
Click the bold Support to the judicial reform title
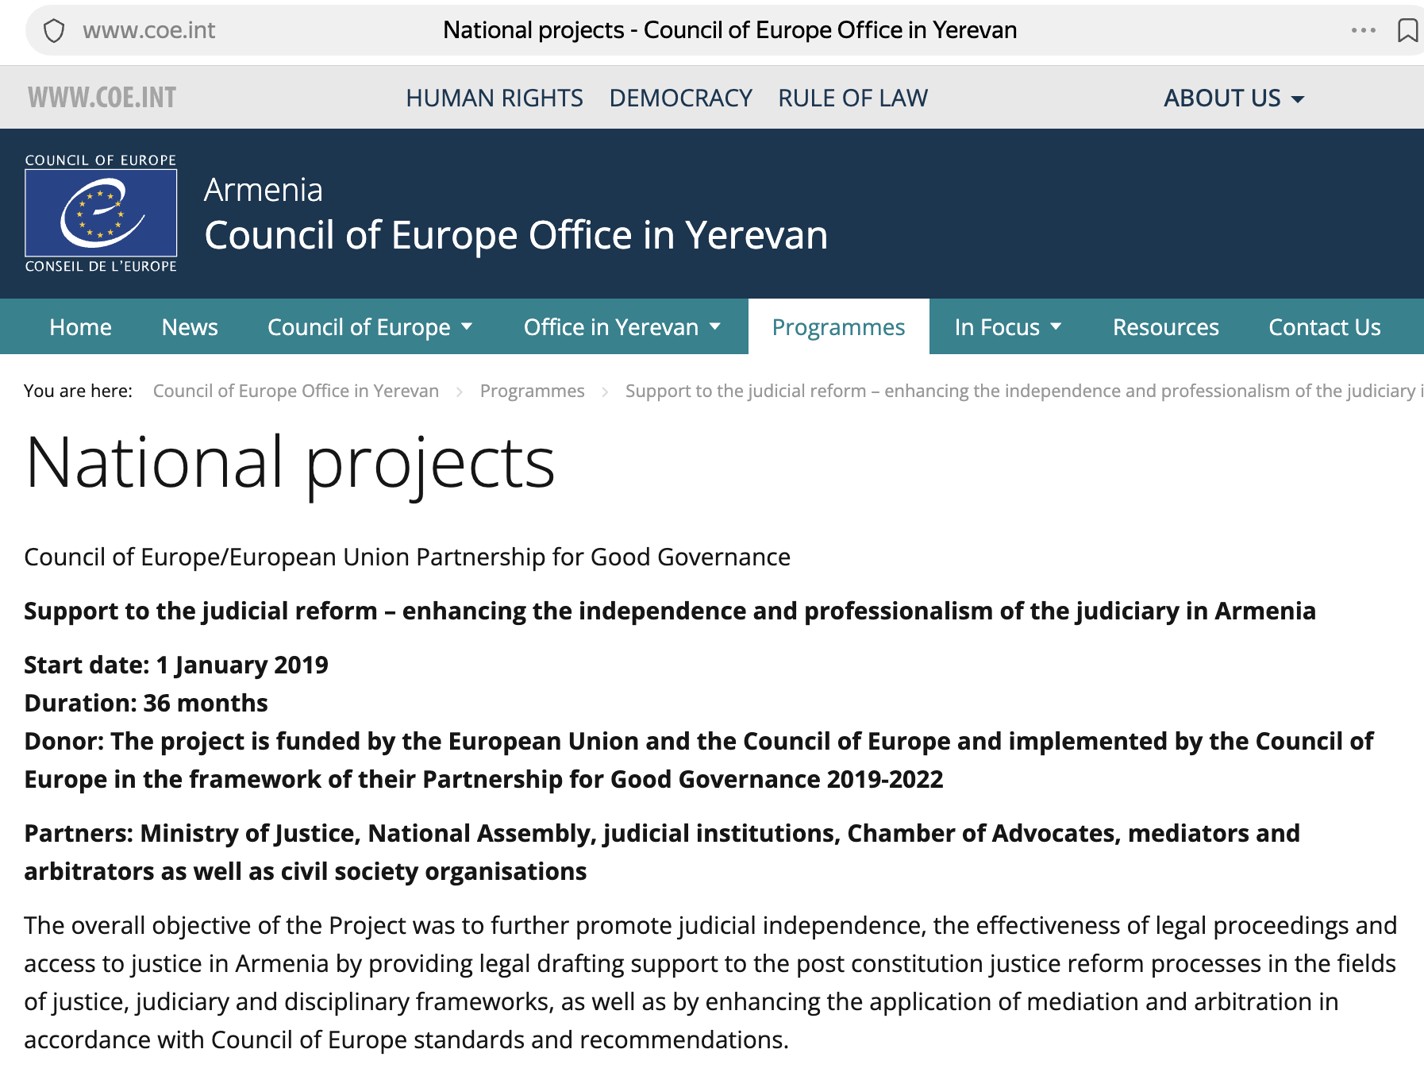pos(670,611)
